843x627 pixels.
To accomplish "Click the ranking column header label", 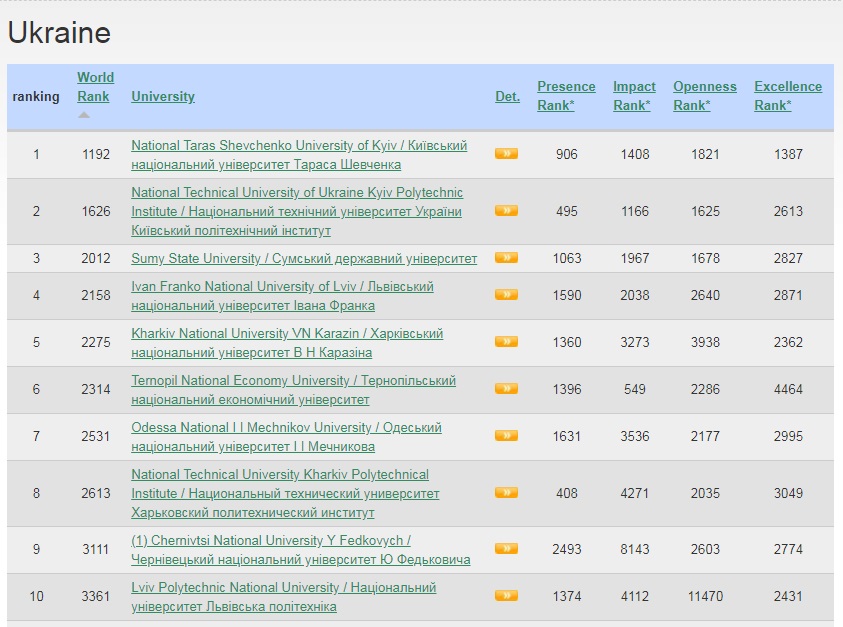I will pyautogui.click(x=36, y=96).
